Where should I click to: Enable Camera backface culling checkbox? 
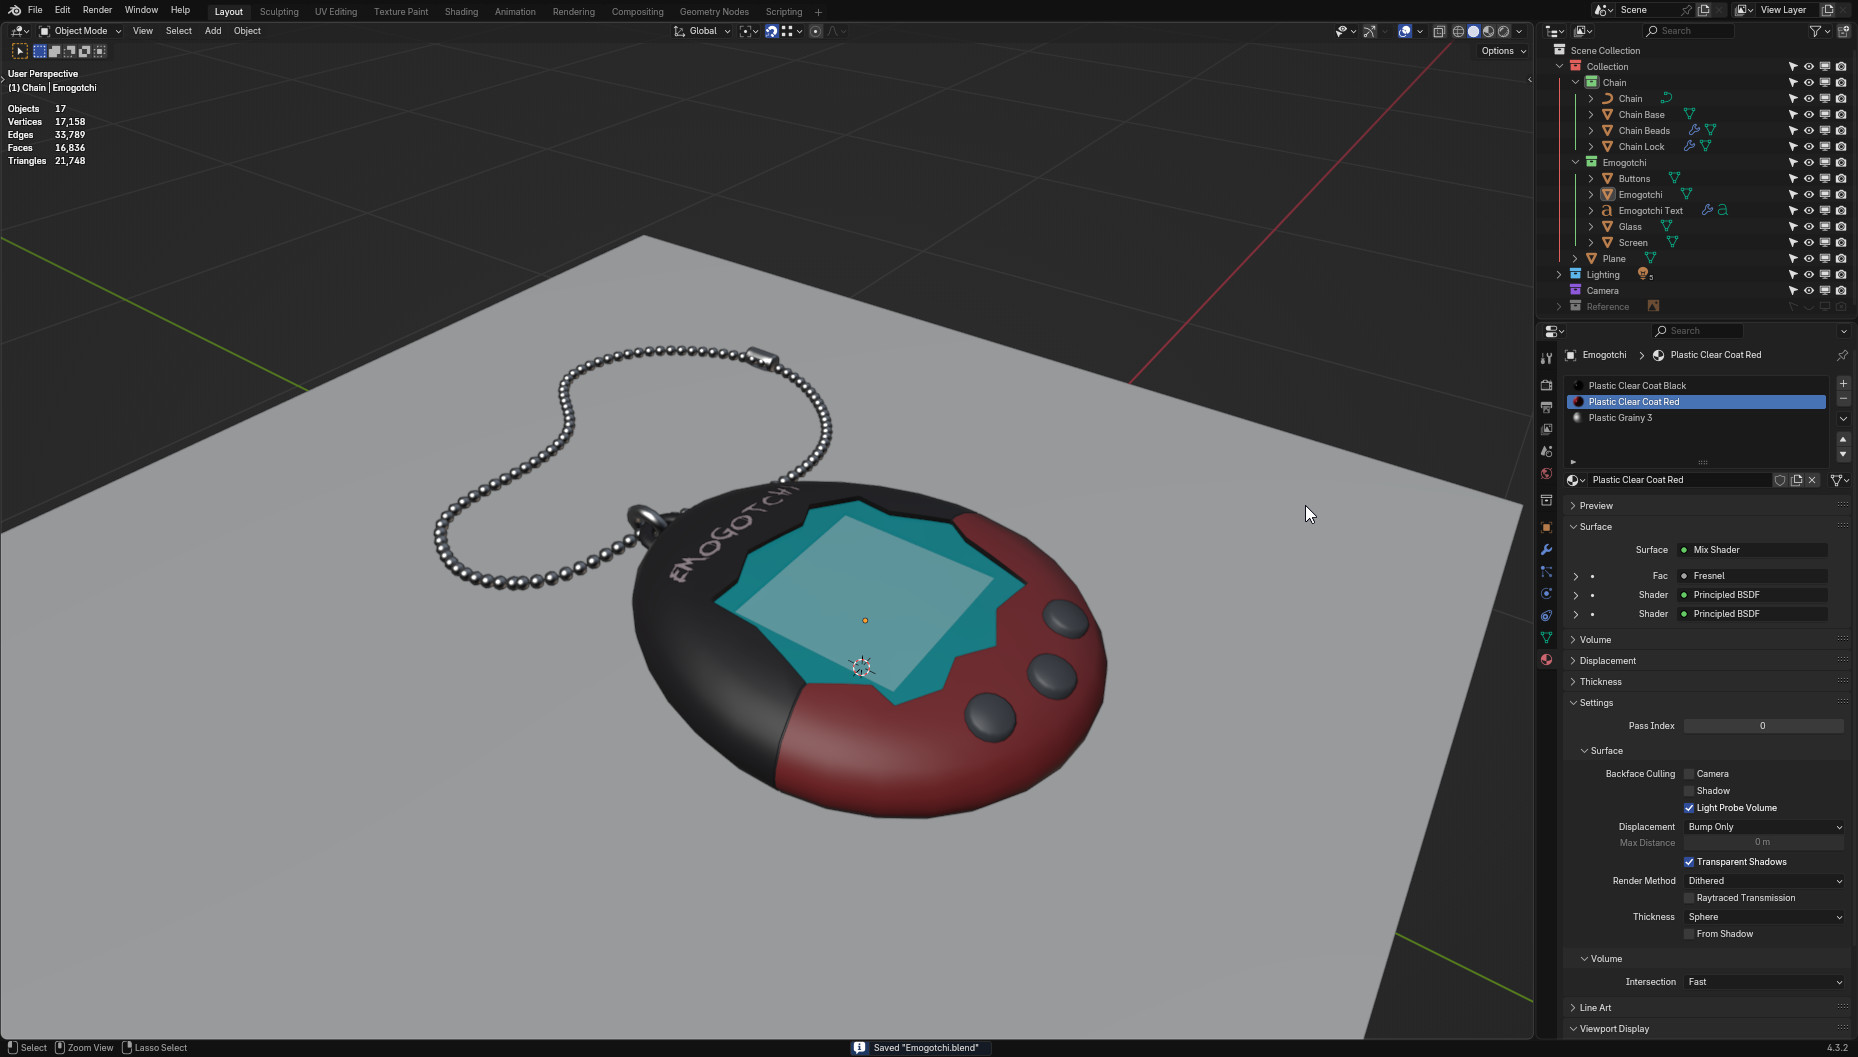pos(1689,774)
